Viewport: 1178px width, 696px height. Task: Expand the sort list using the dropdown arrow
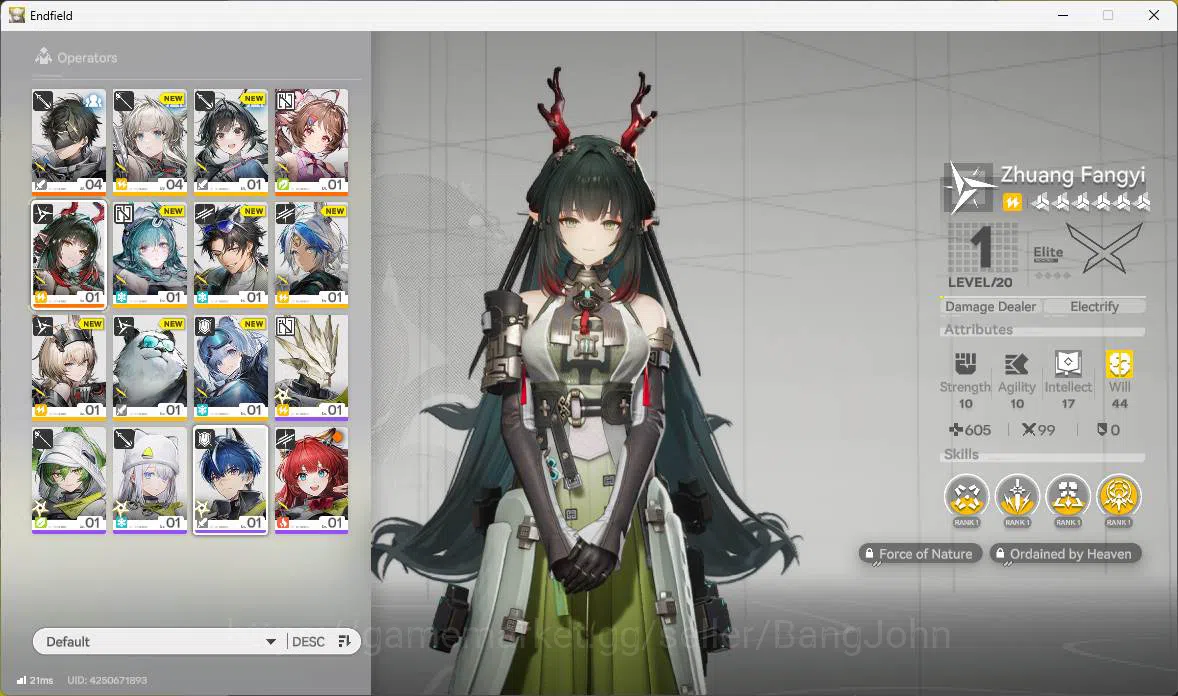click(x=270, y=642)
